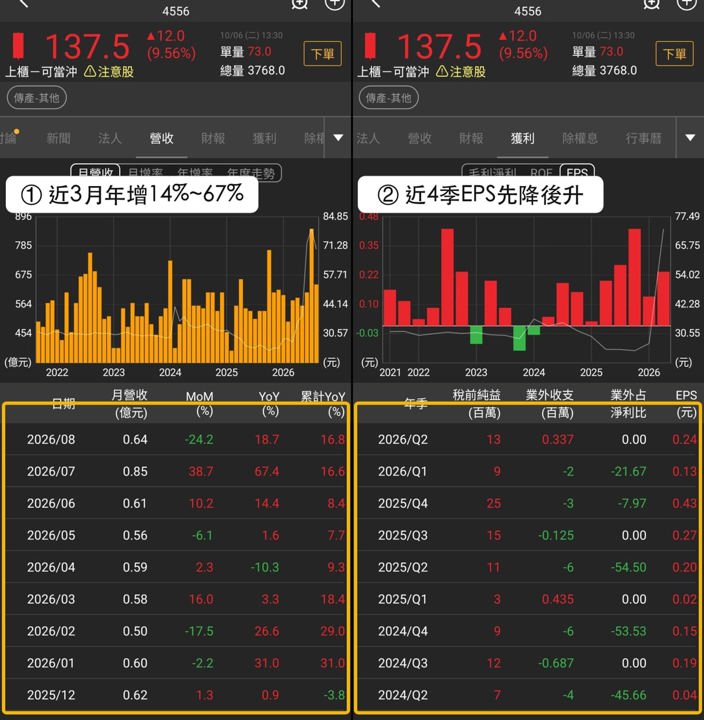
Task: Click the 下單 order button on 獲利 screen
Action: [x=675, y=54]
